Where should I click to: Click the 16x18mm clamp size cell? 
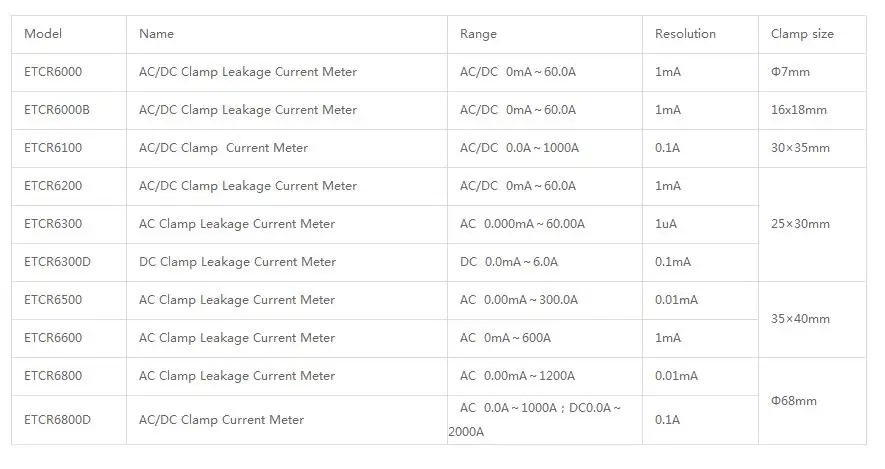812,110
